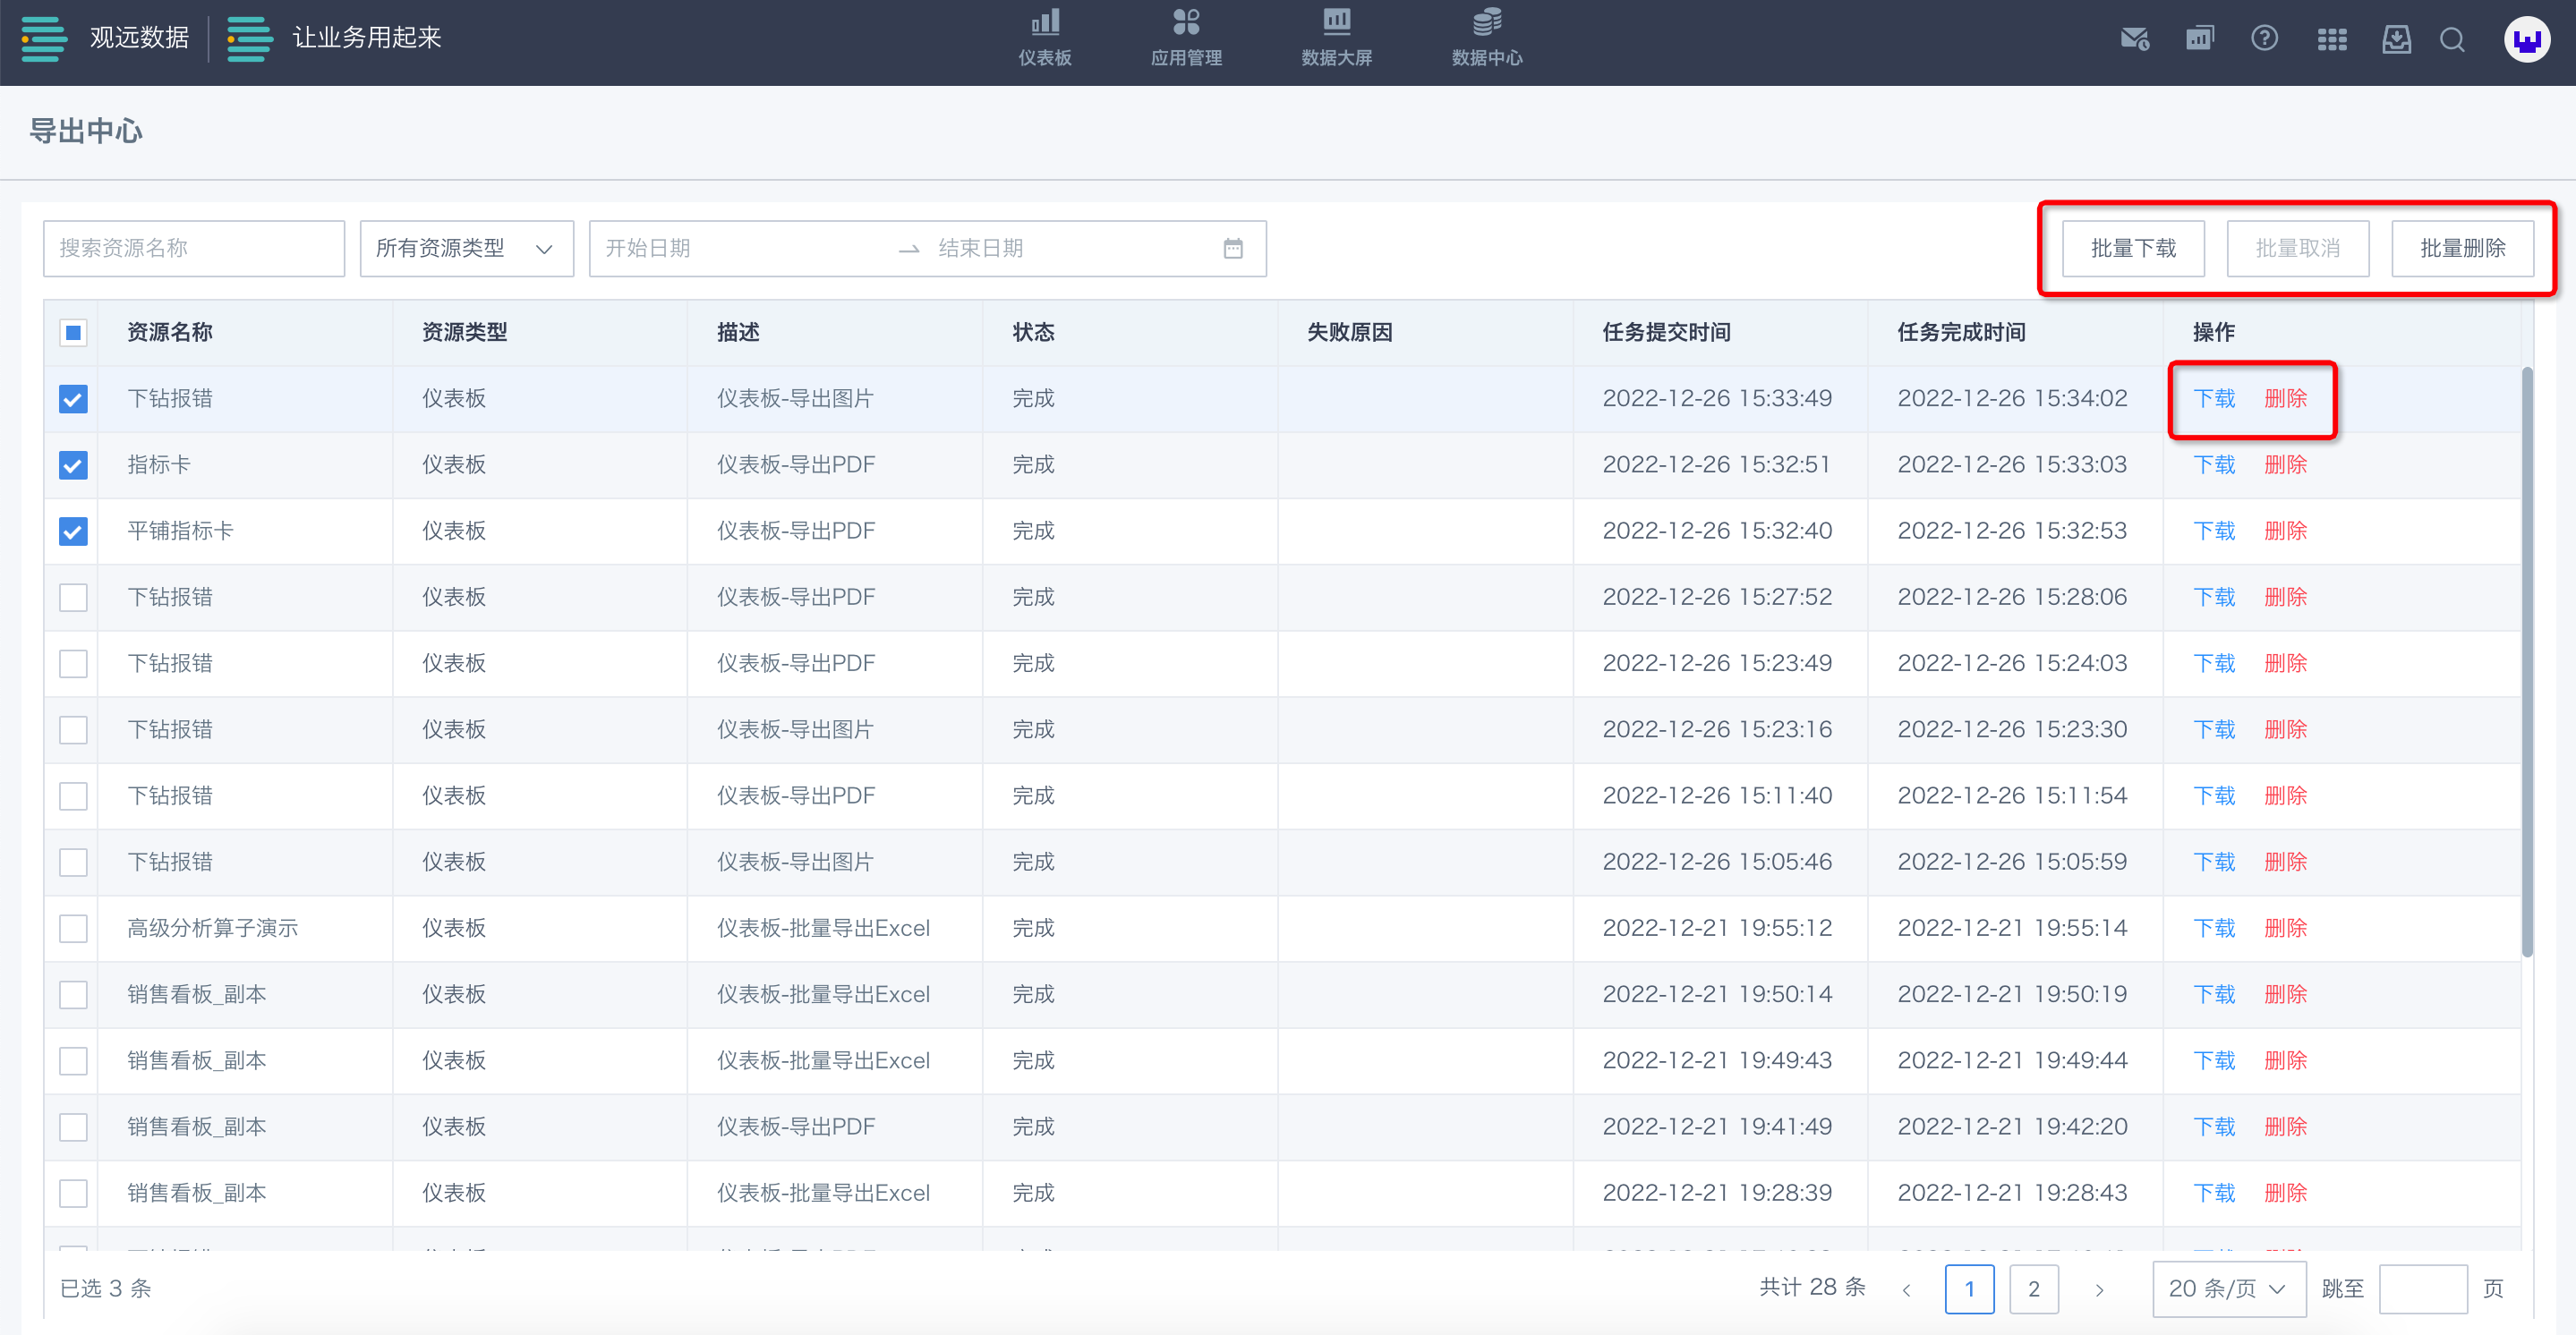Open the export center download icon

2396,39
